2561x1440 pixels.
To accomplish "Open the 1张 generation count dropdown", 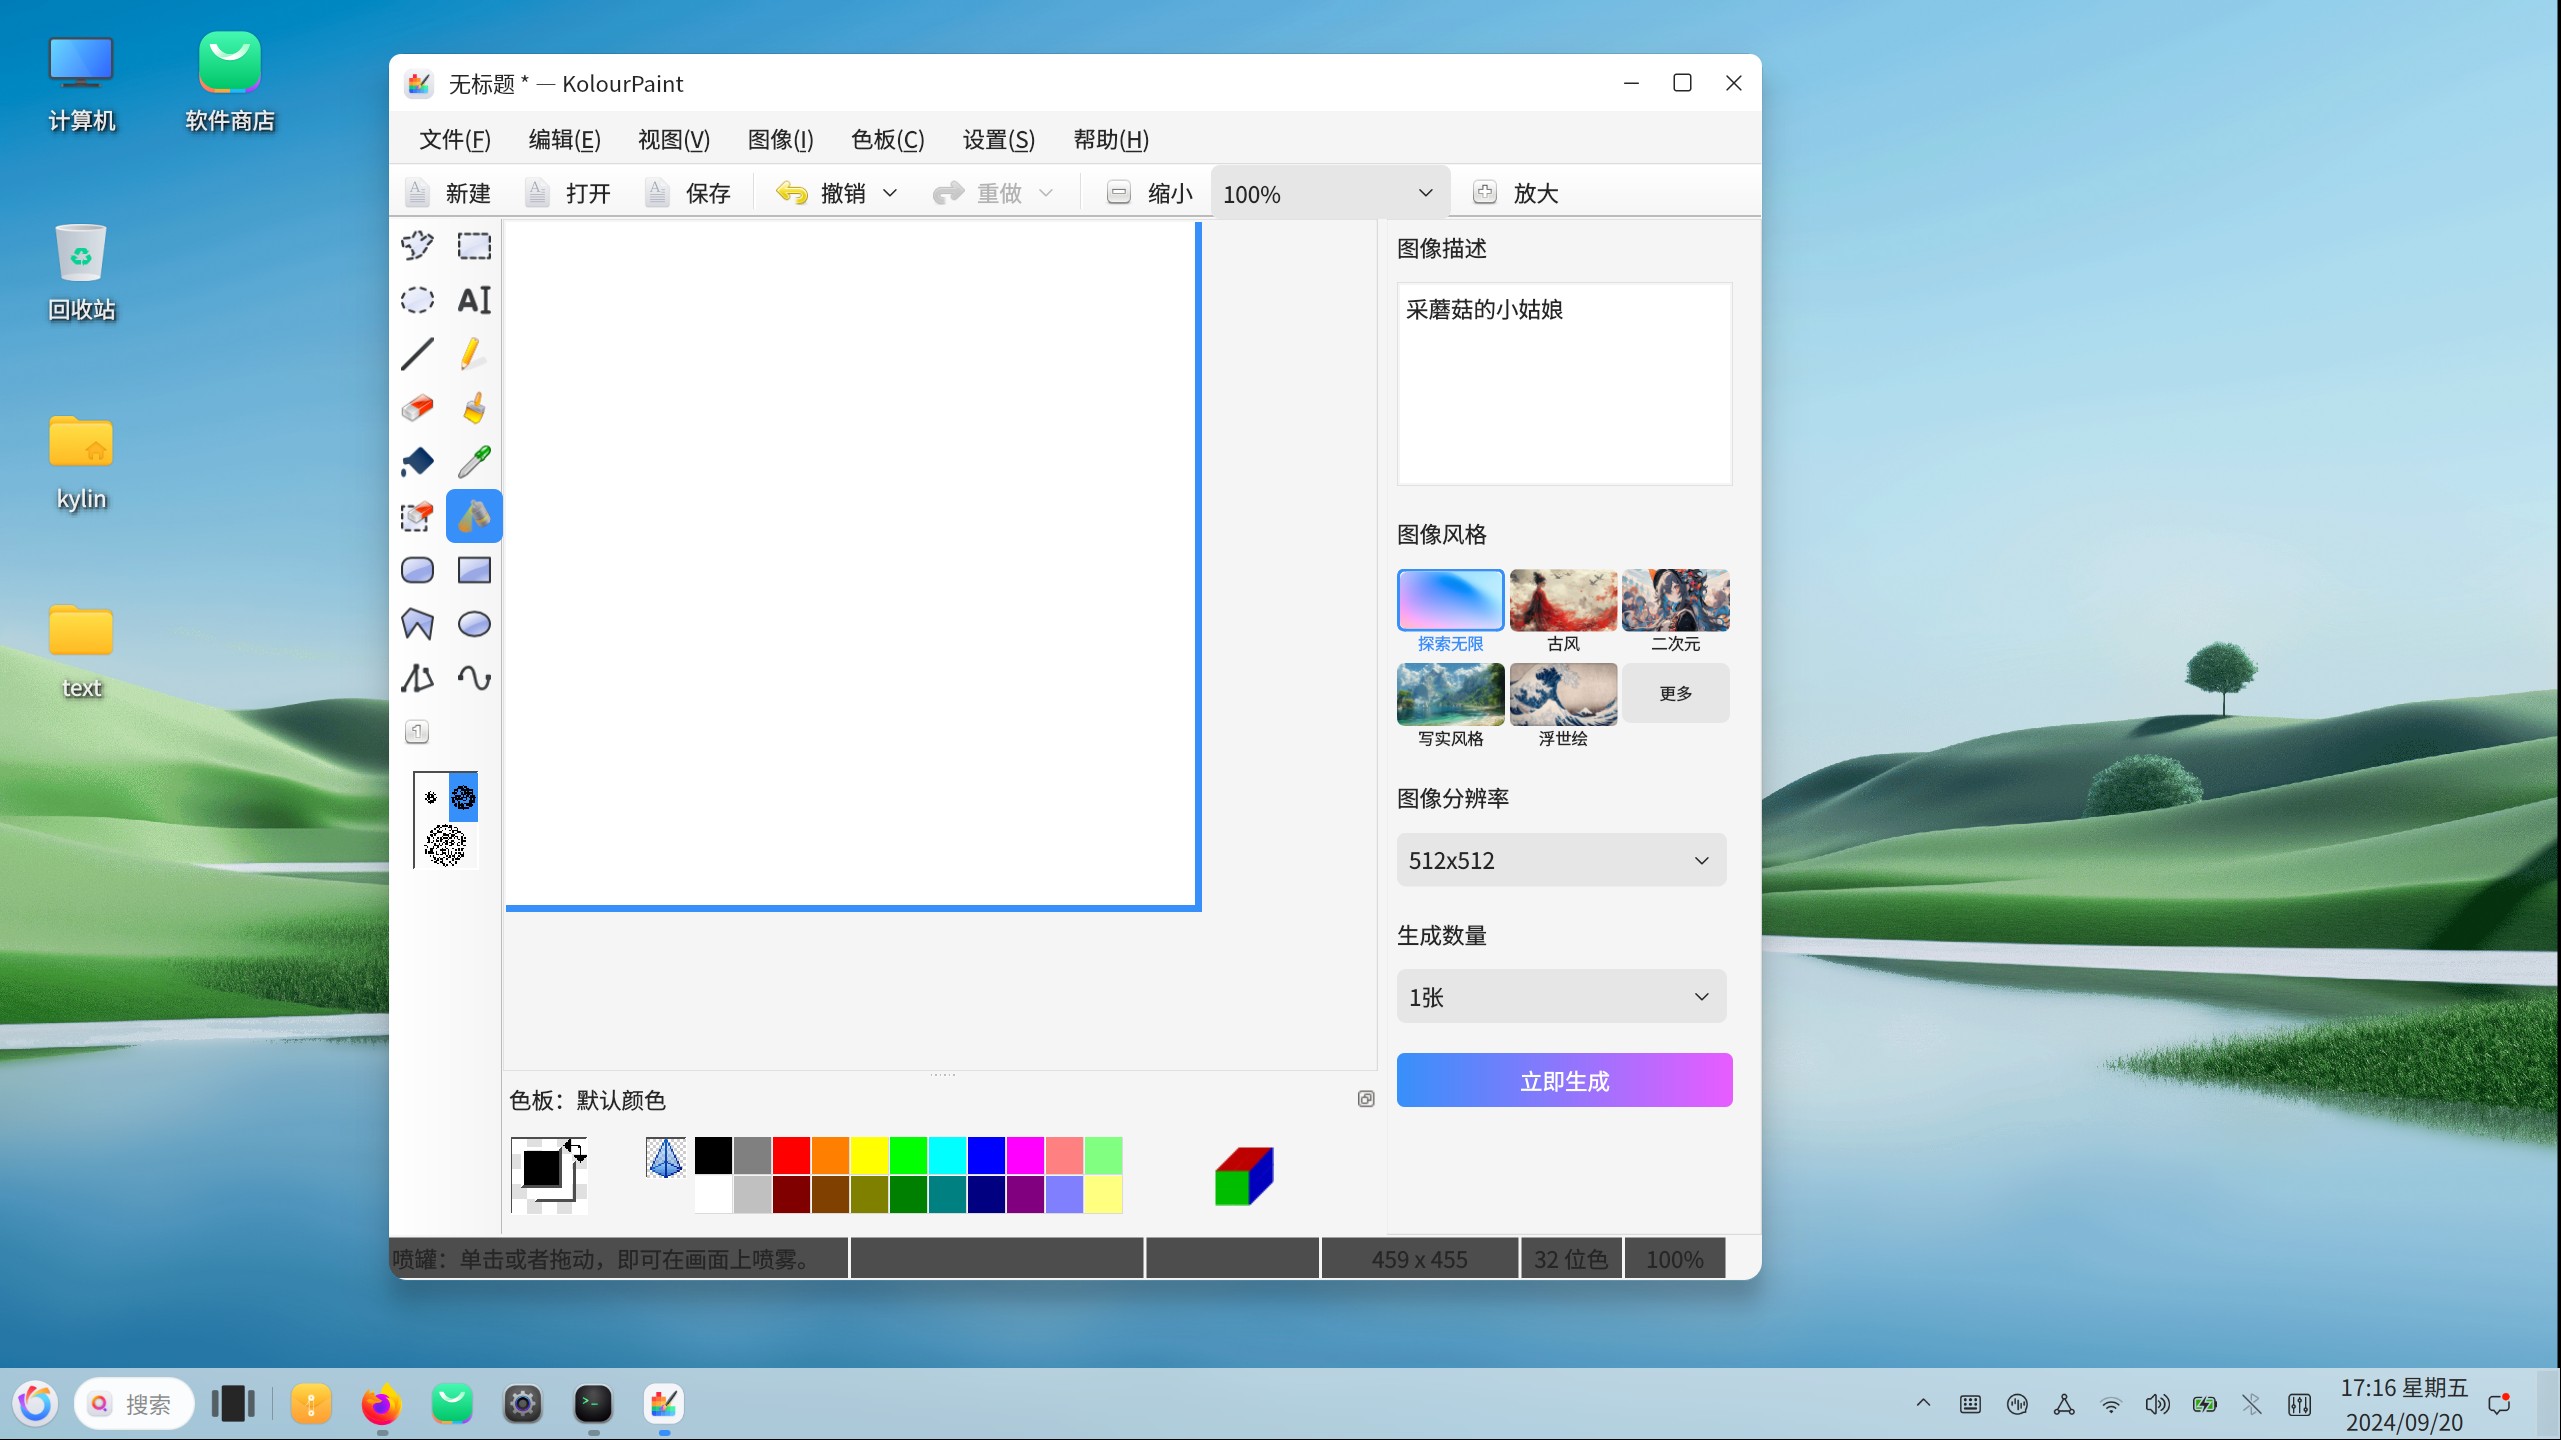I will pyautogui.click(x=1561, y=997).
